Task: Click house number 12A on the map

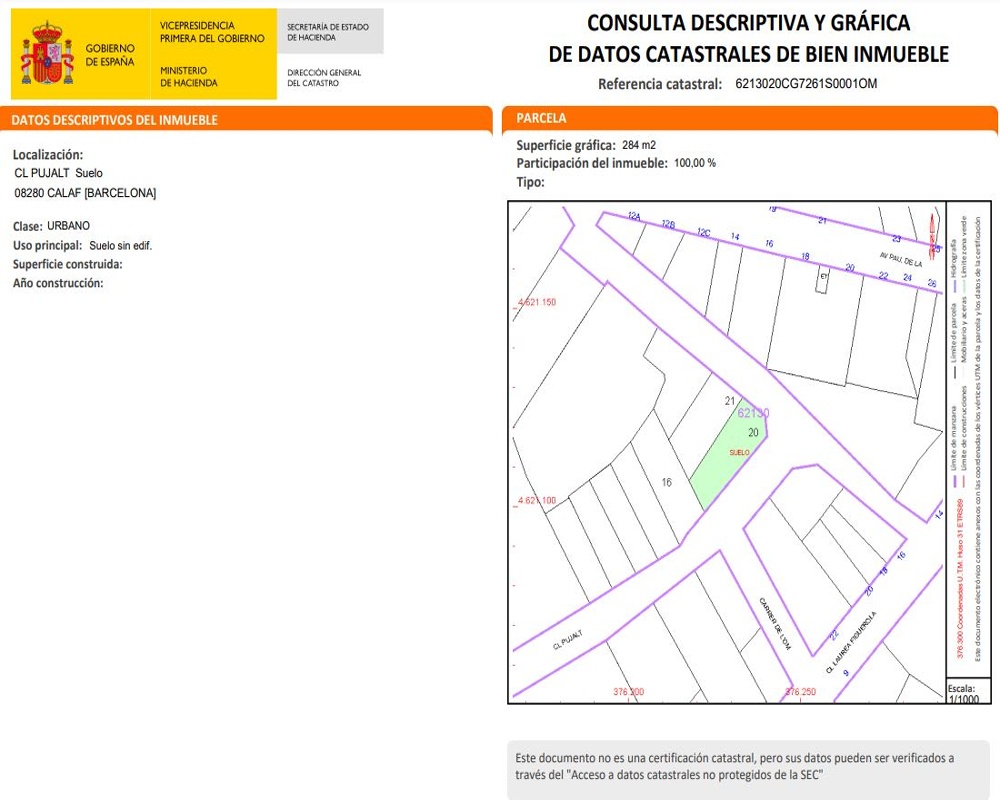Action: click(x=634, y=216)
